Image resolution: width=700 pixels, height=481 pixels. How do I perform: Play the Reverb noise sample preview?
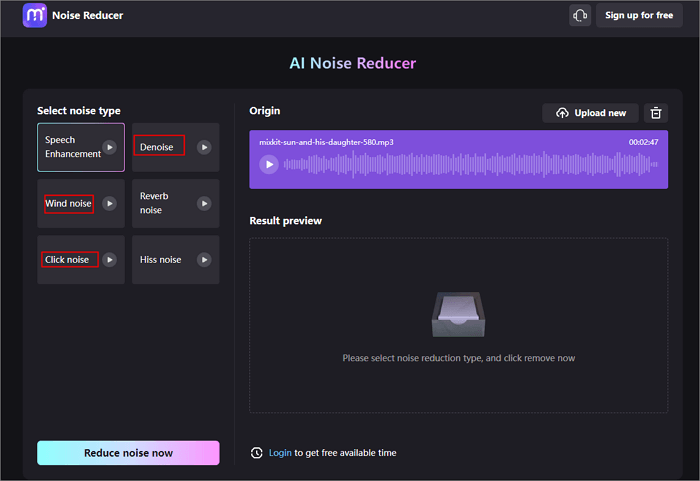[204, 203]
